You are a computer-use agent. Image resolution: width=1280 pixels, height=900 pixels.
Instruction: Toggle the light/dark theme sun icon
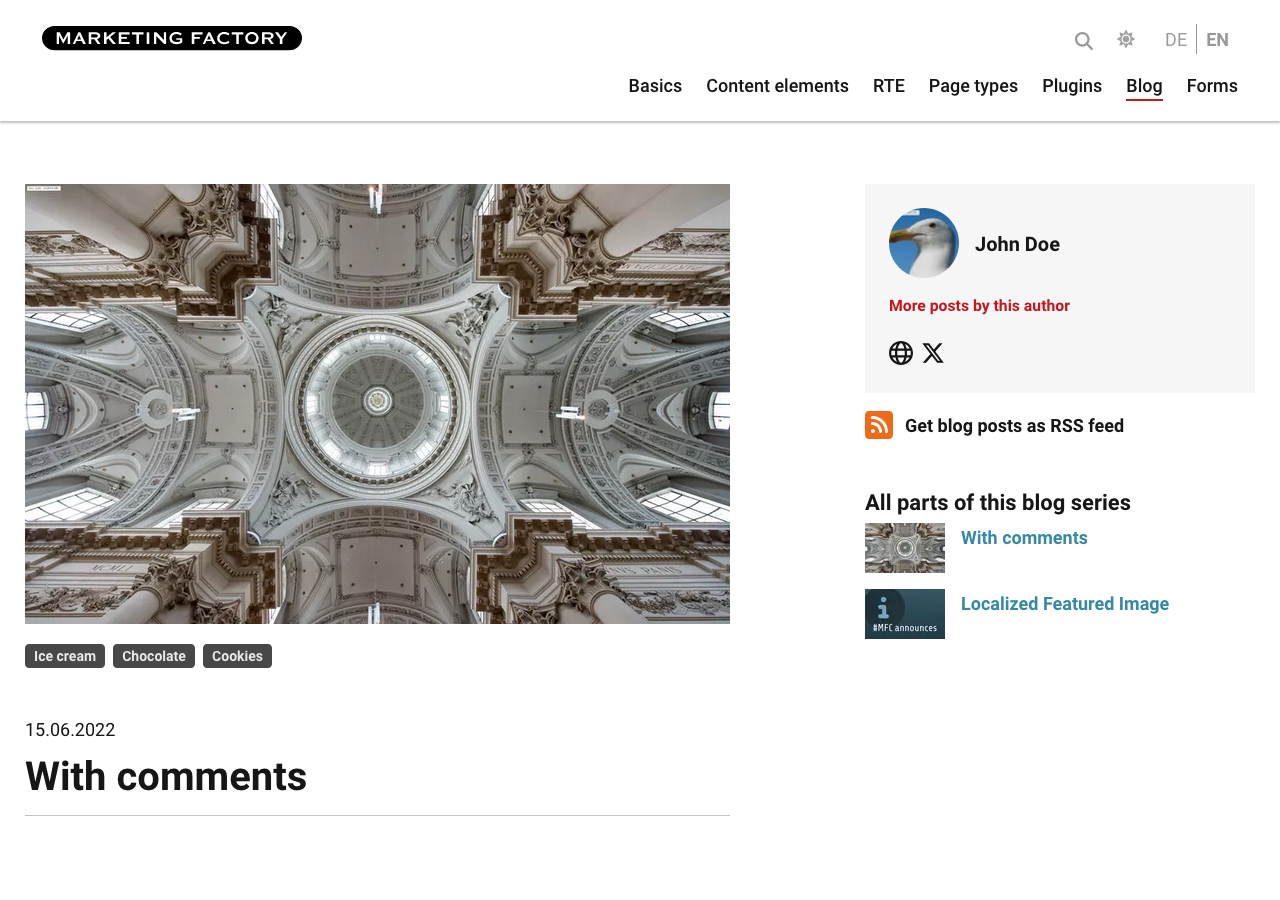[1126, 39]
